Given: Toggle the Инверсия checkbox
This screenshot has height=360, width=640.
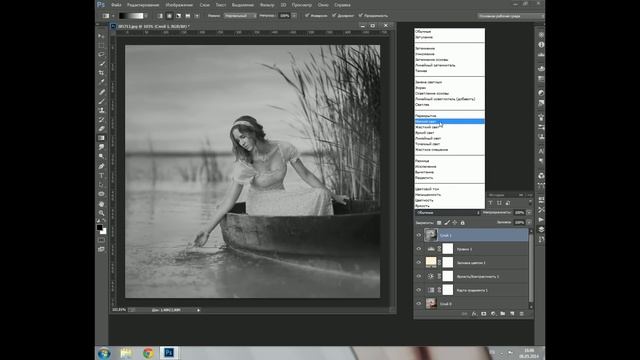Looking at the screenshot, I should (307, 16).
